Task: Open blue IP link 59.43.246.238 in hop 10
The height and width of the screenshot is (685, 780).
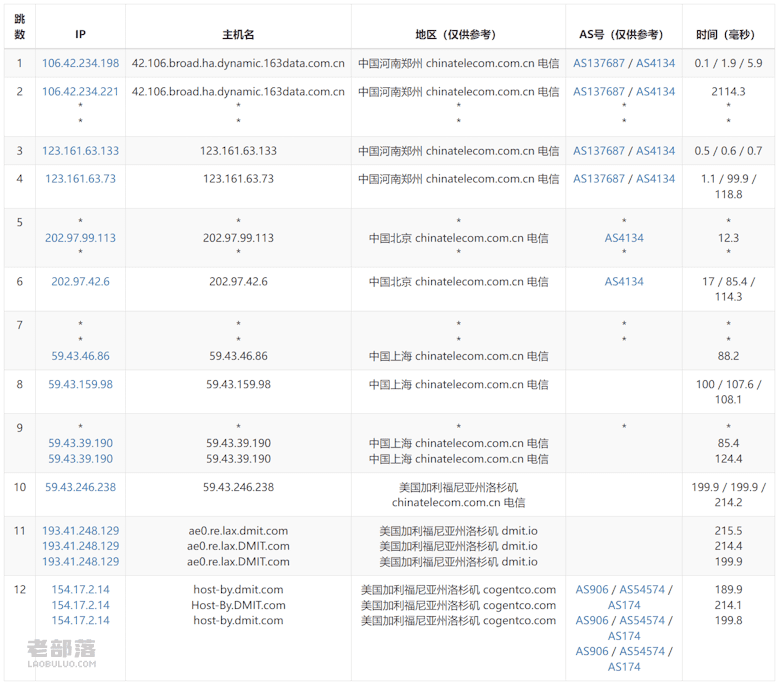Action: click(80, 487)
